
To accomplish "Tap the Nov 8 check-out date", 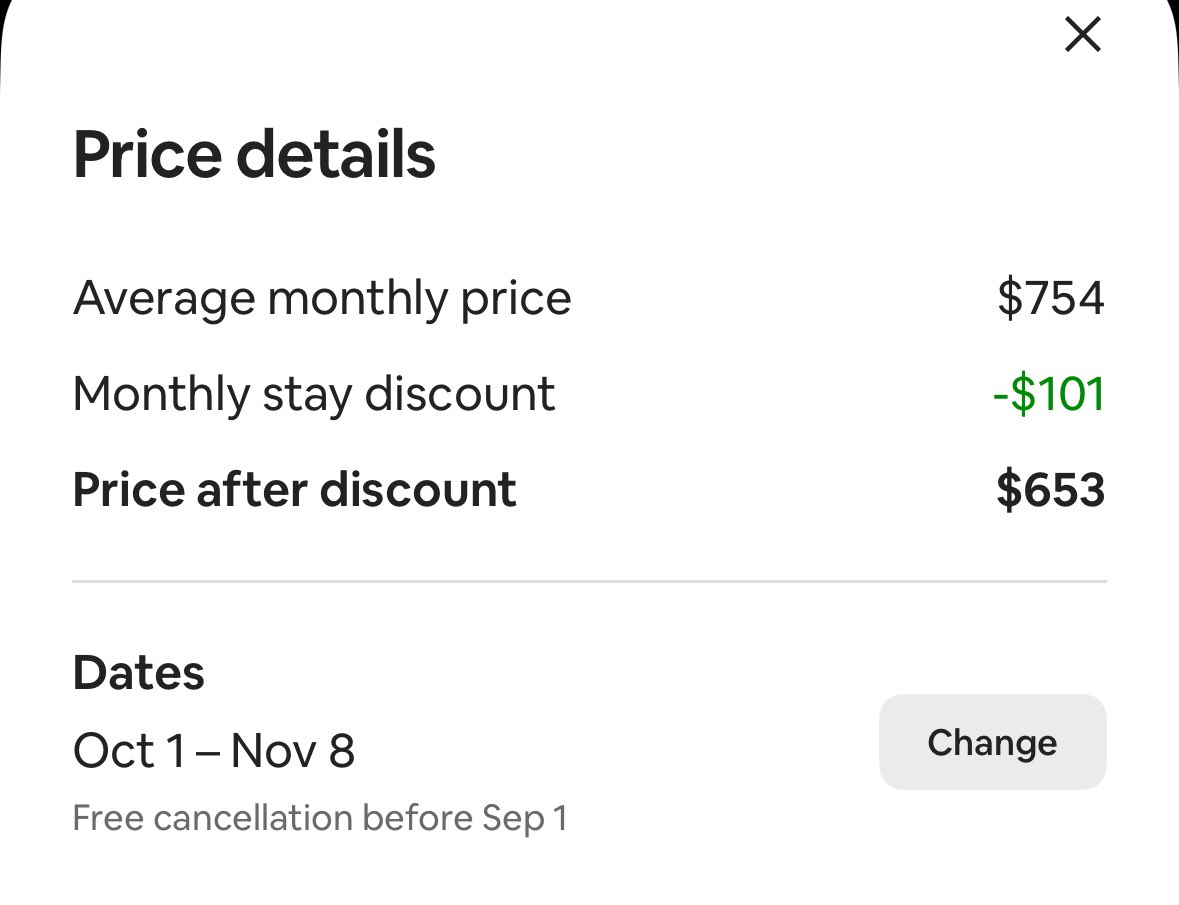I will pyautogui.click(x=293, y=751).
